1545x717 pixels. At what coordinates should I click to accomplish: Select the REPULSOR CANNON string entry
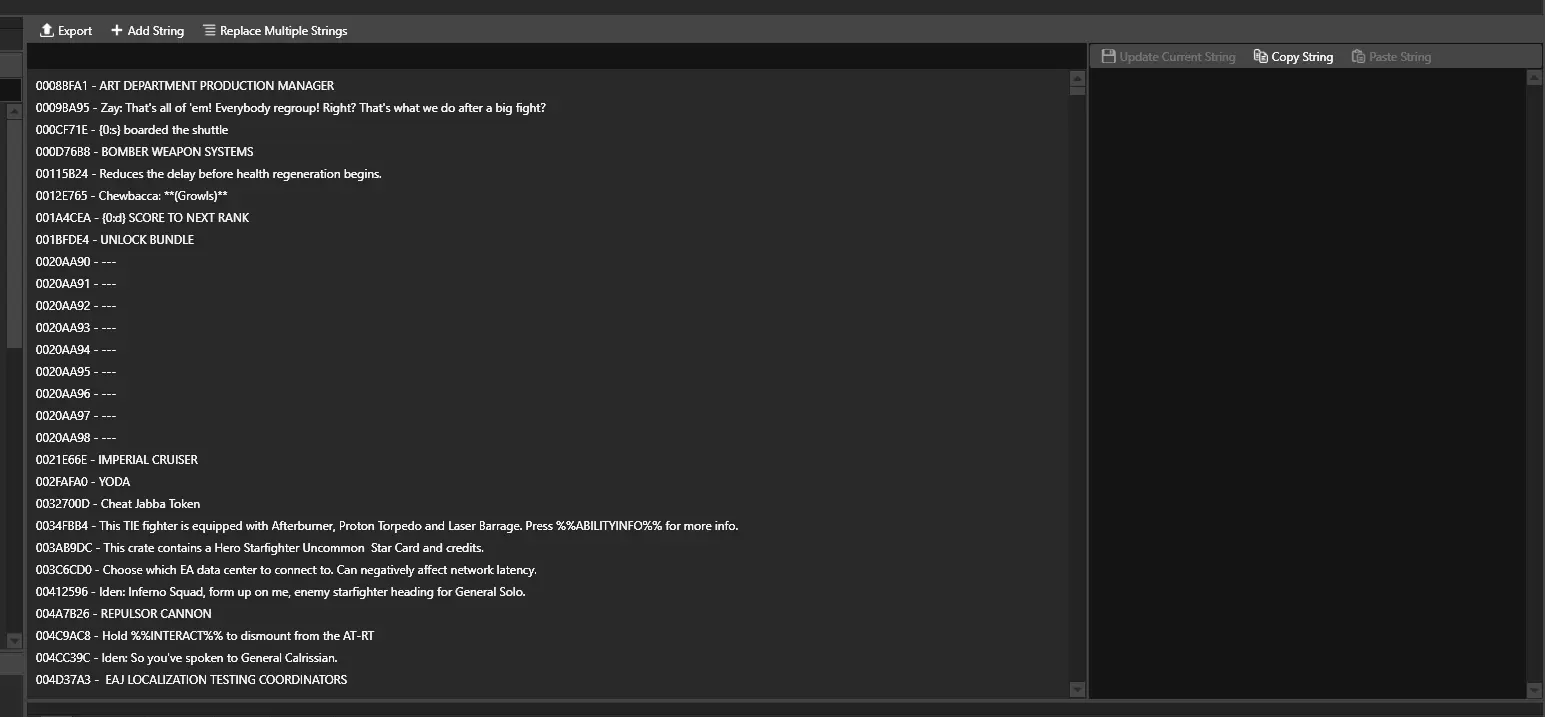click(x=124, y=614)
